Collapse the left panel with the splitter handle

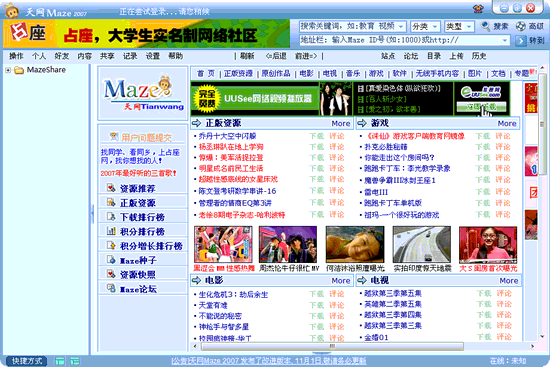point(92,213)
